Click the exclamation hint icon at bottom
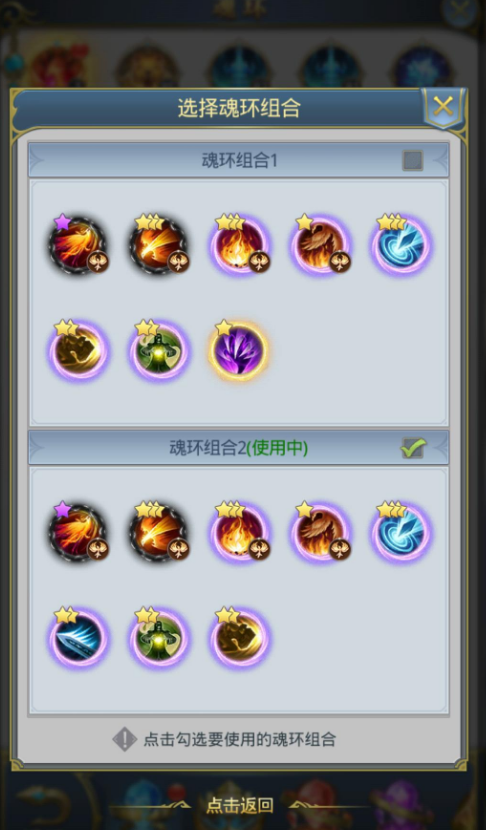Screen dimensions: 486x830 [x=124, y=739]
